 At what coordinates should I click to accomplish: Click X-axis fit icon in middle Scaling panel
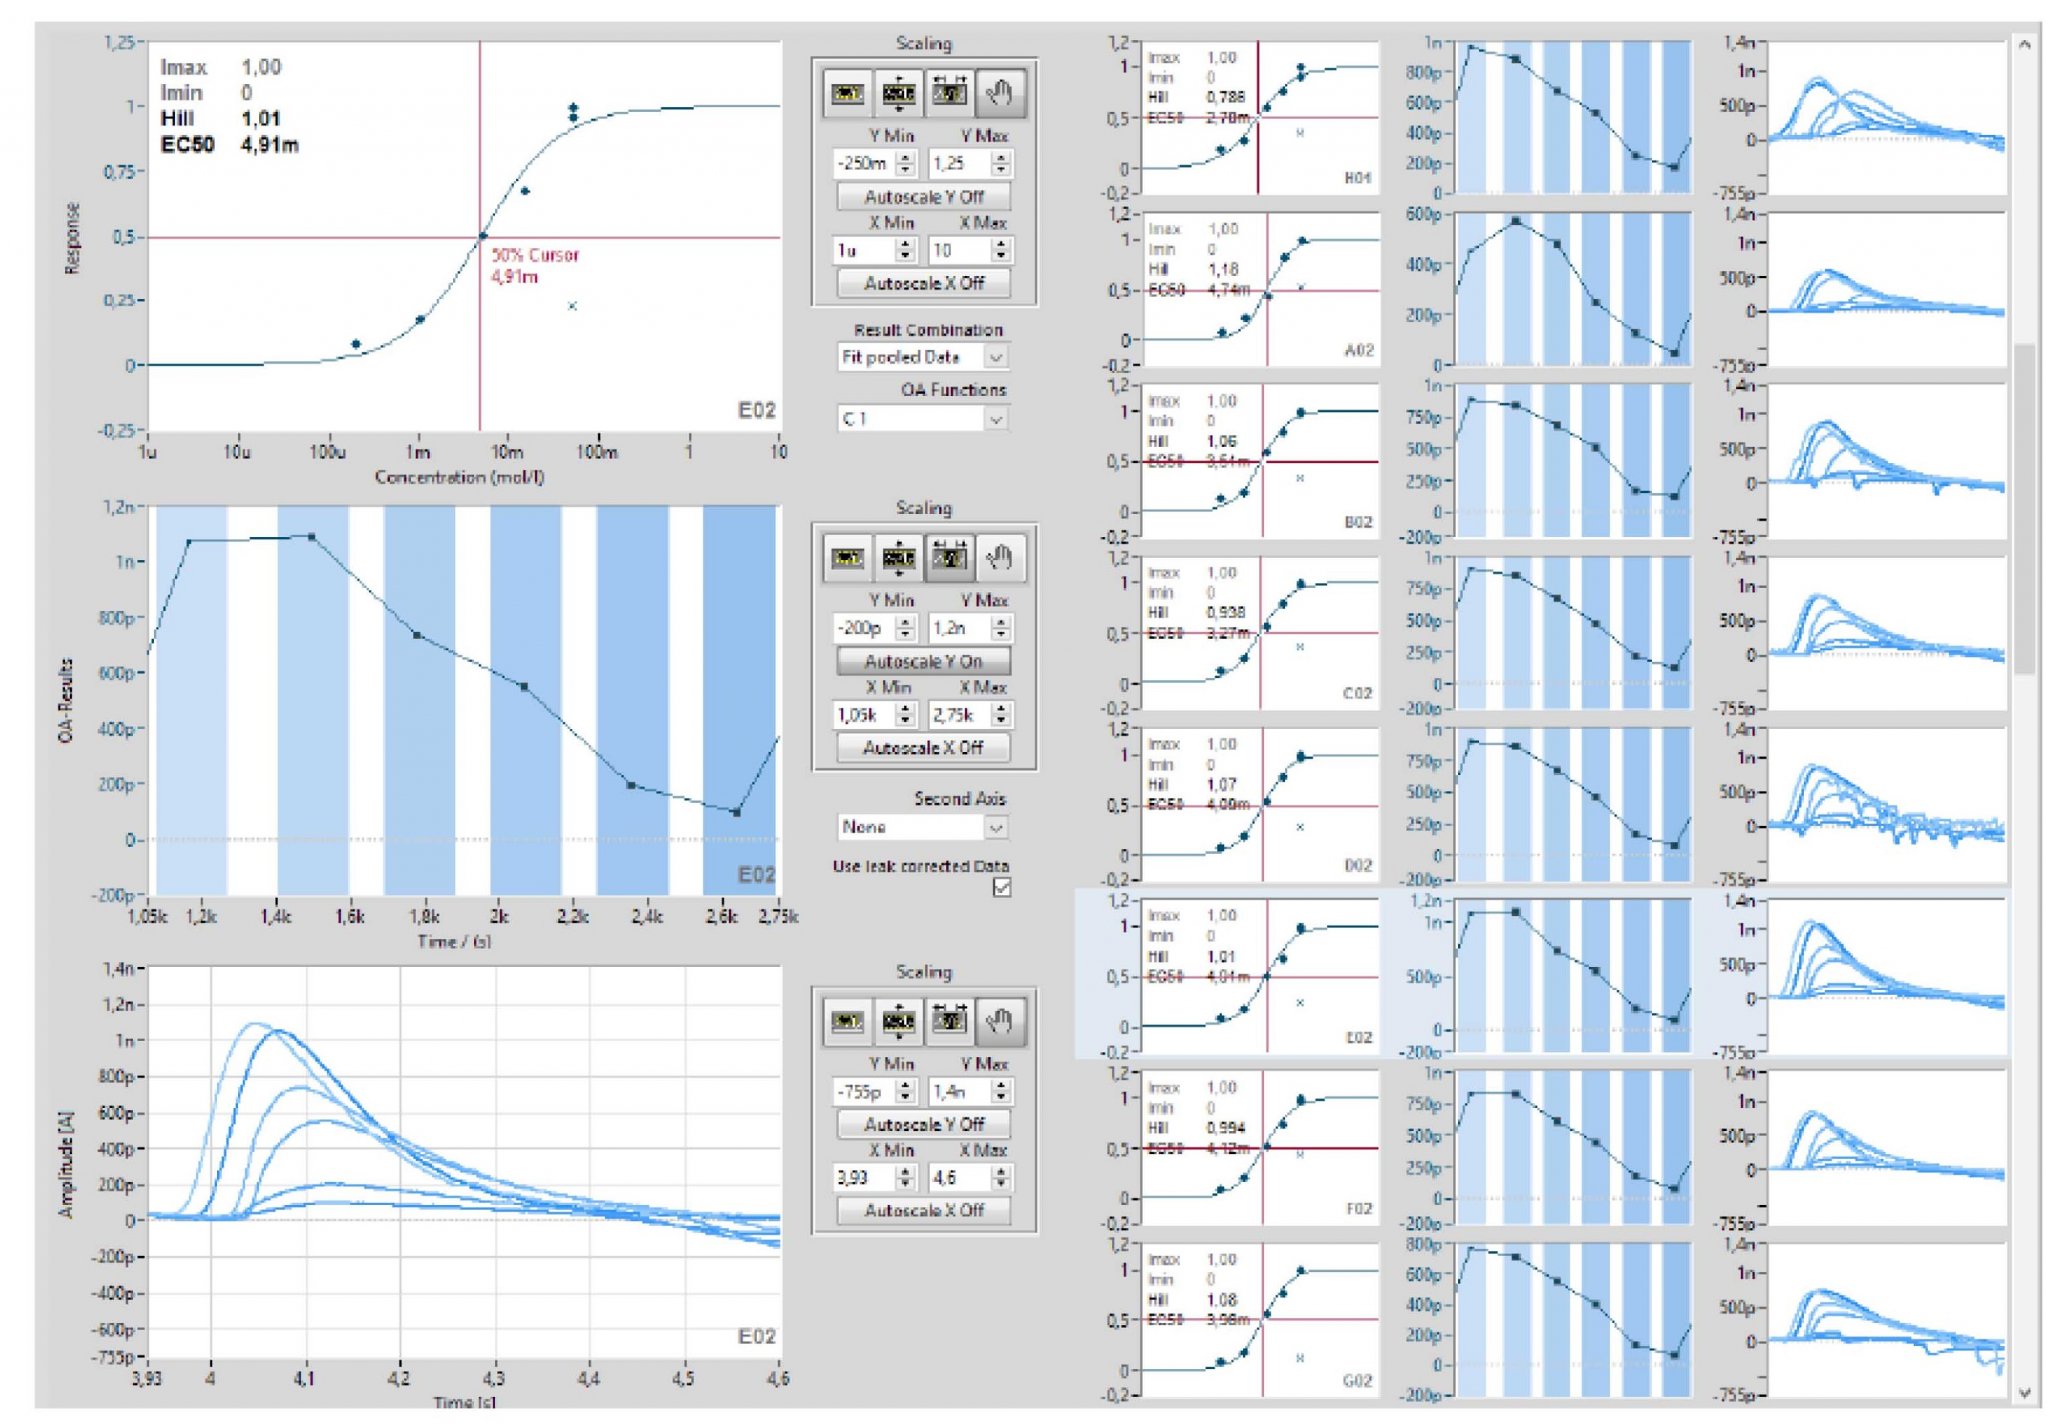point(949,558)
